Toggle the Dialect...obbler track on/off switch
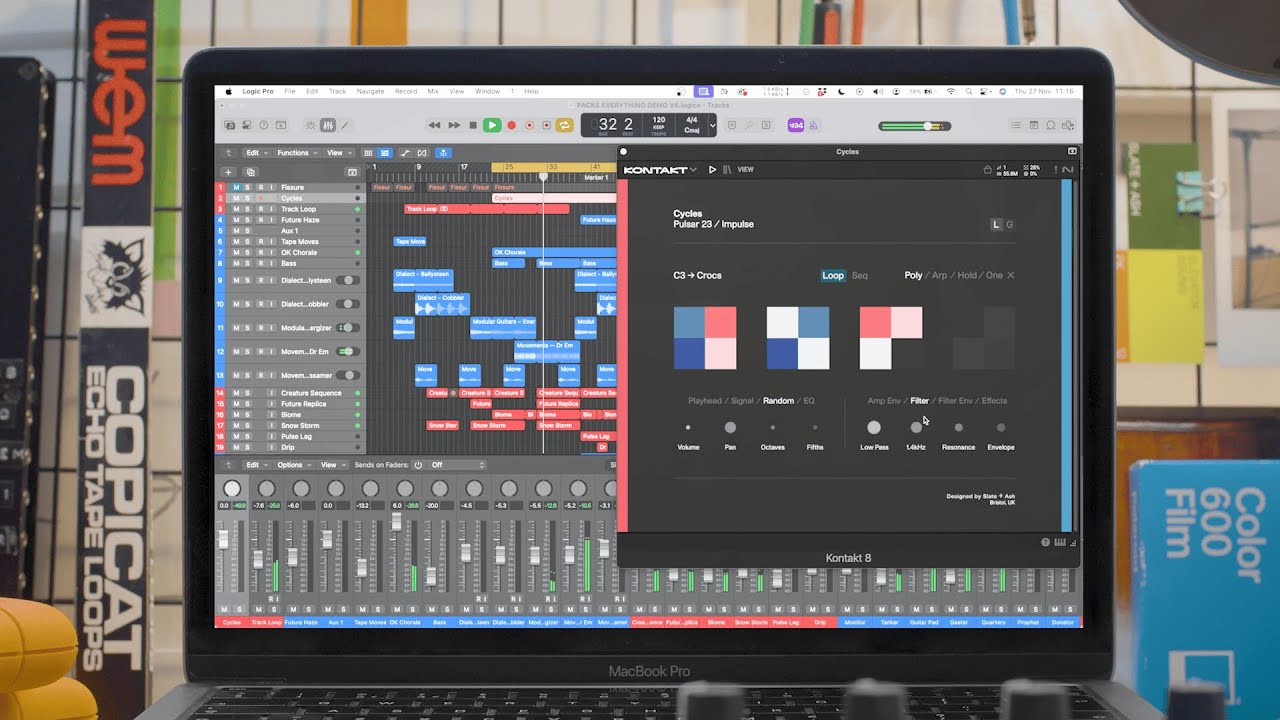 click(x=347, y=304)
